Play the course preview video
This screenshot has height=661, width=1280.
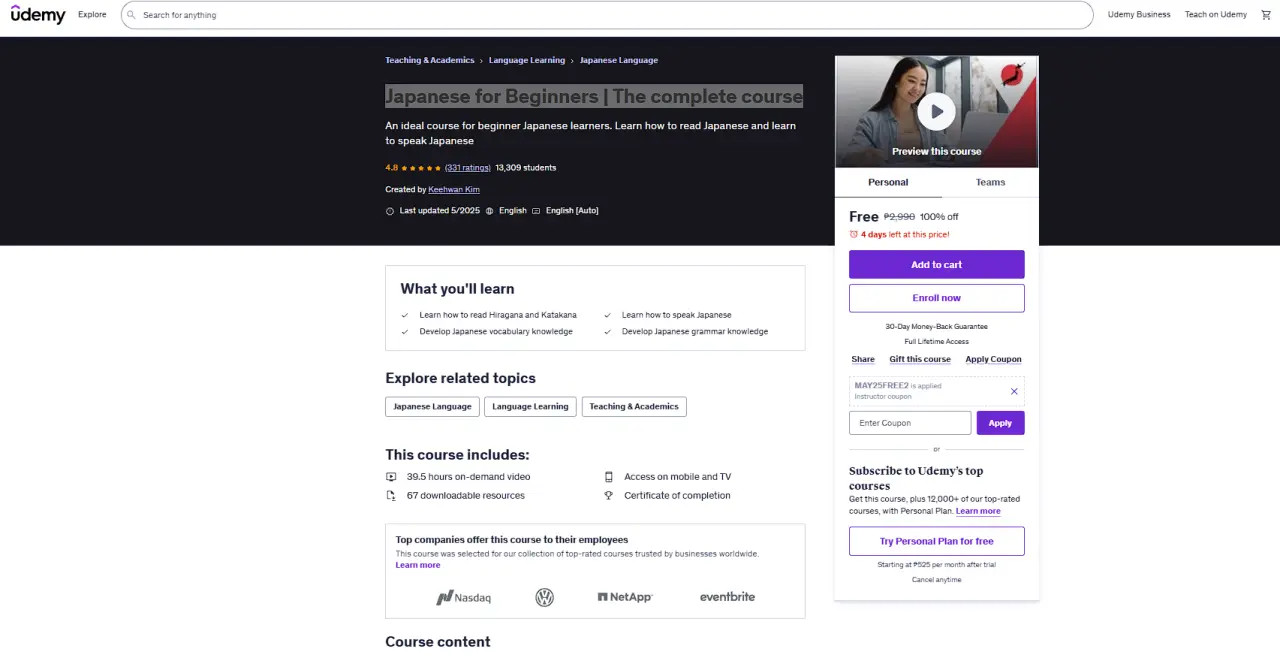click(936, 112)
